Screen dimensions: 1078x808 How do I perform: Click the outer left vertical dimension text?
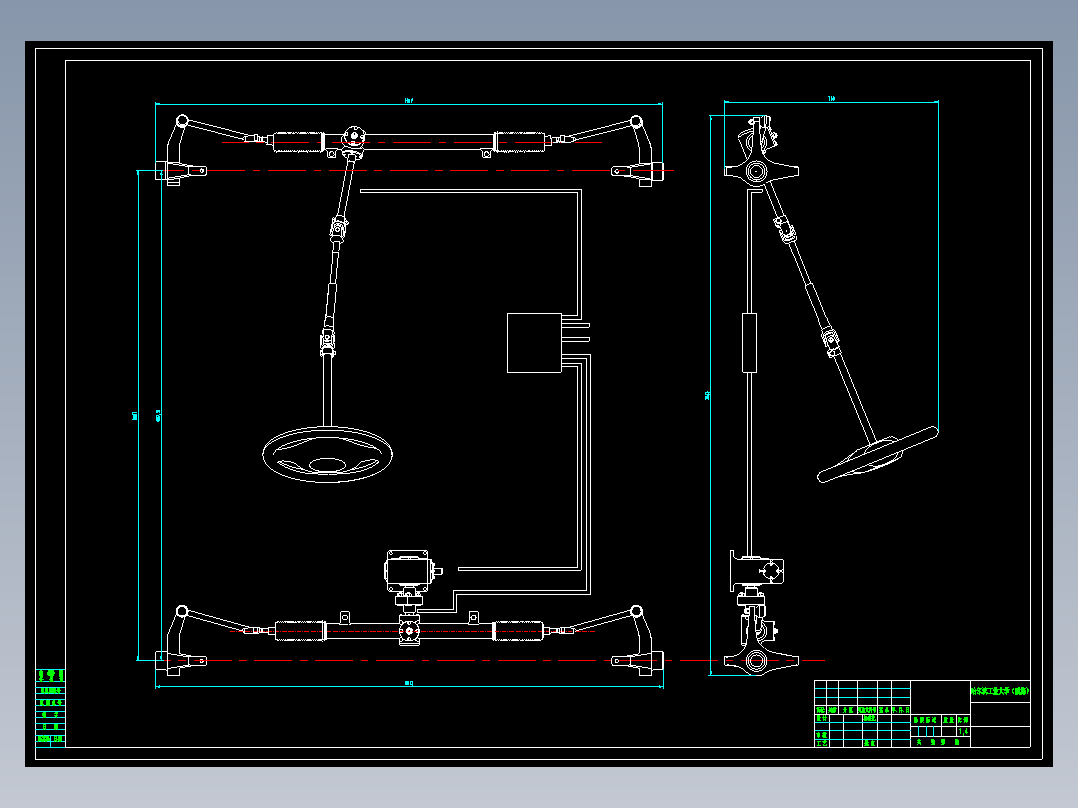135,415
